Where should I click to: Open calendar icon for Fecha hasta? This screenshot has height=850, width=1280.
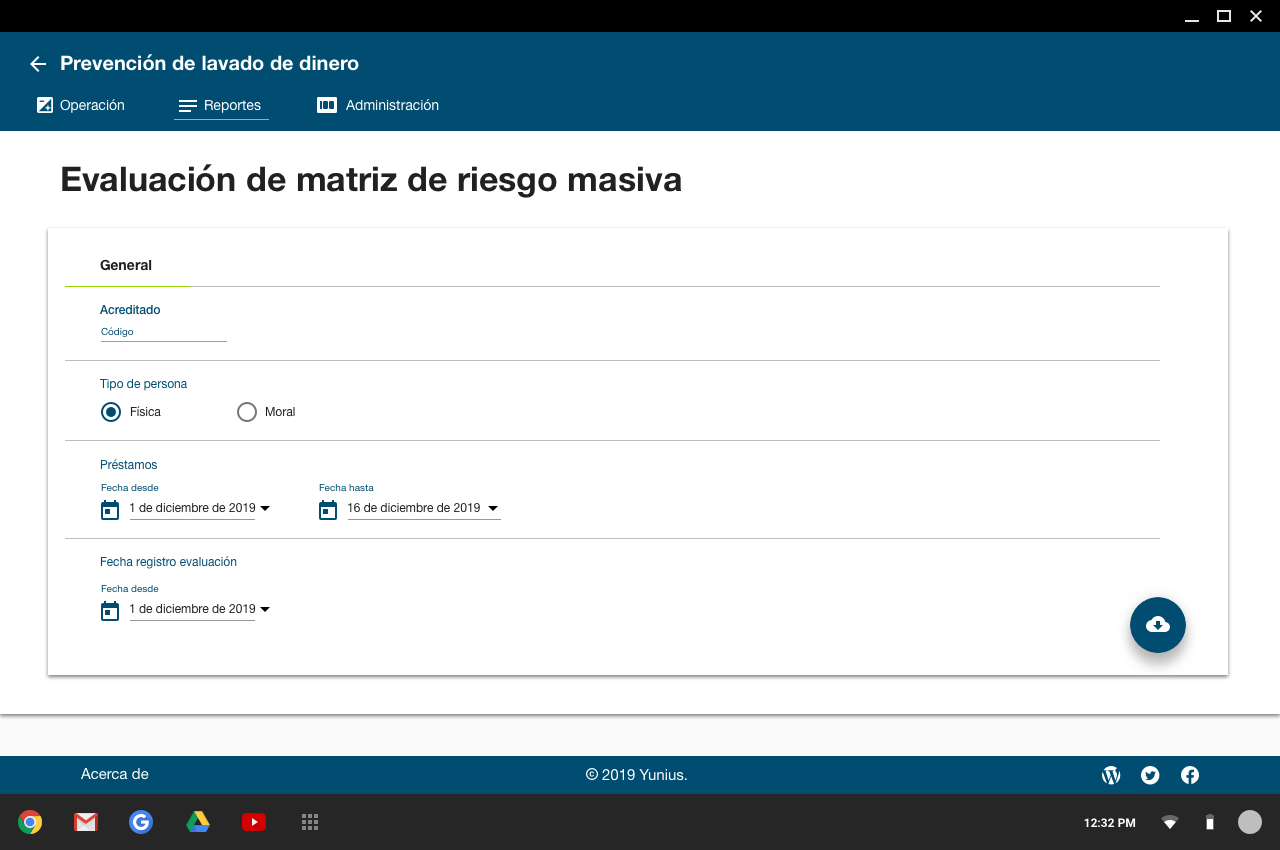coord(328,510)
